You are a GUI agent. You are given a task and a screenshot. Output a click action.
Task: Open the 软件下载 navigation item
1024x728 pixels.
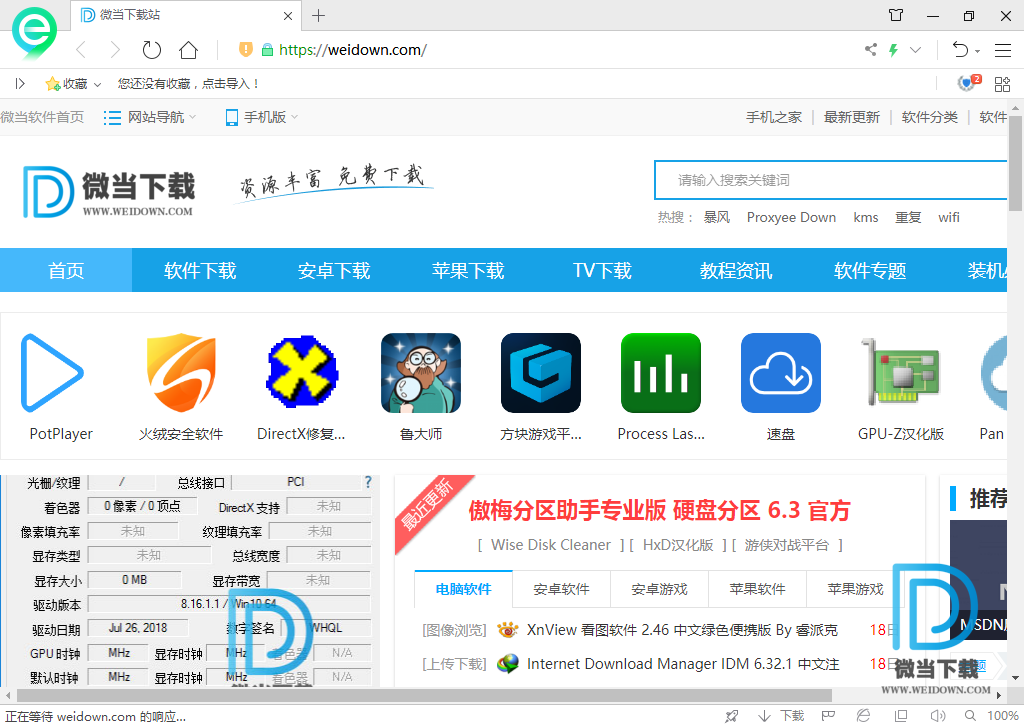coord(200,270)
